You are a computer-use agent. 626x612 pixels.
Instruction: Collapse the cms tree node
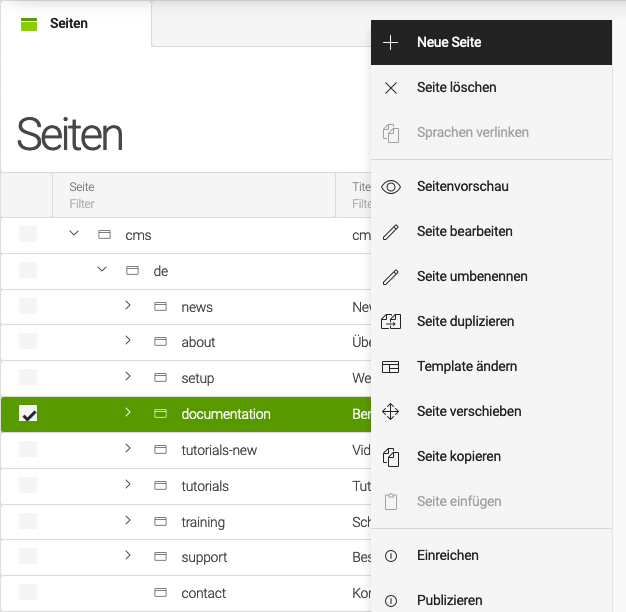point(73,234)
